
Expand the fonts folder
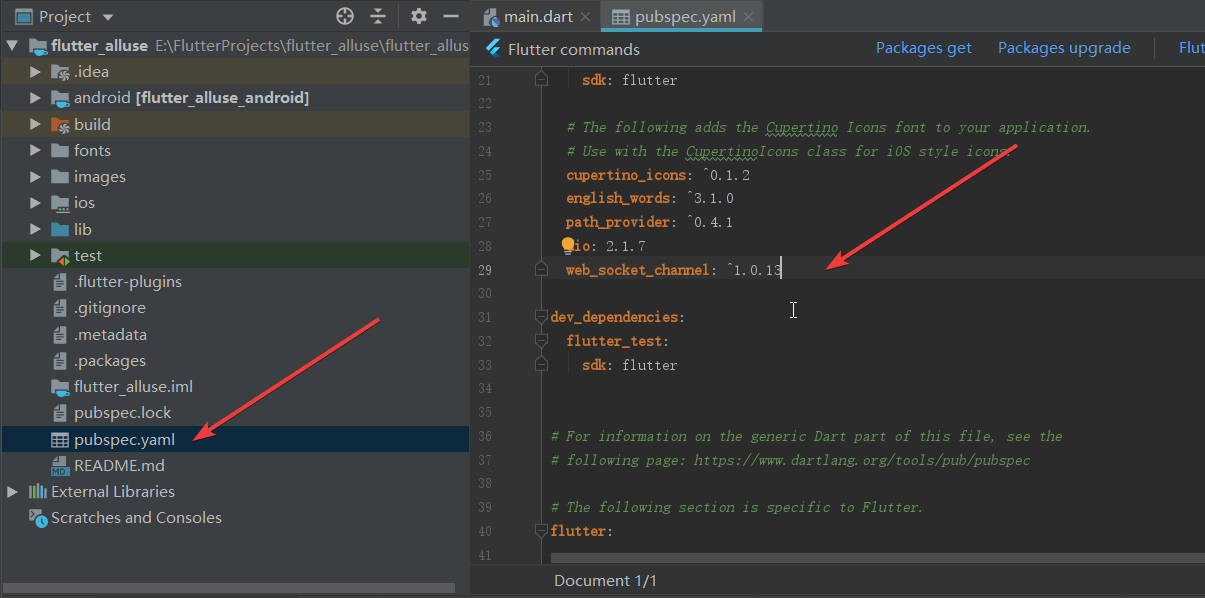35,150
